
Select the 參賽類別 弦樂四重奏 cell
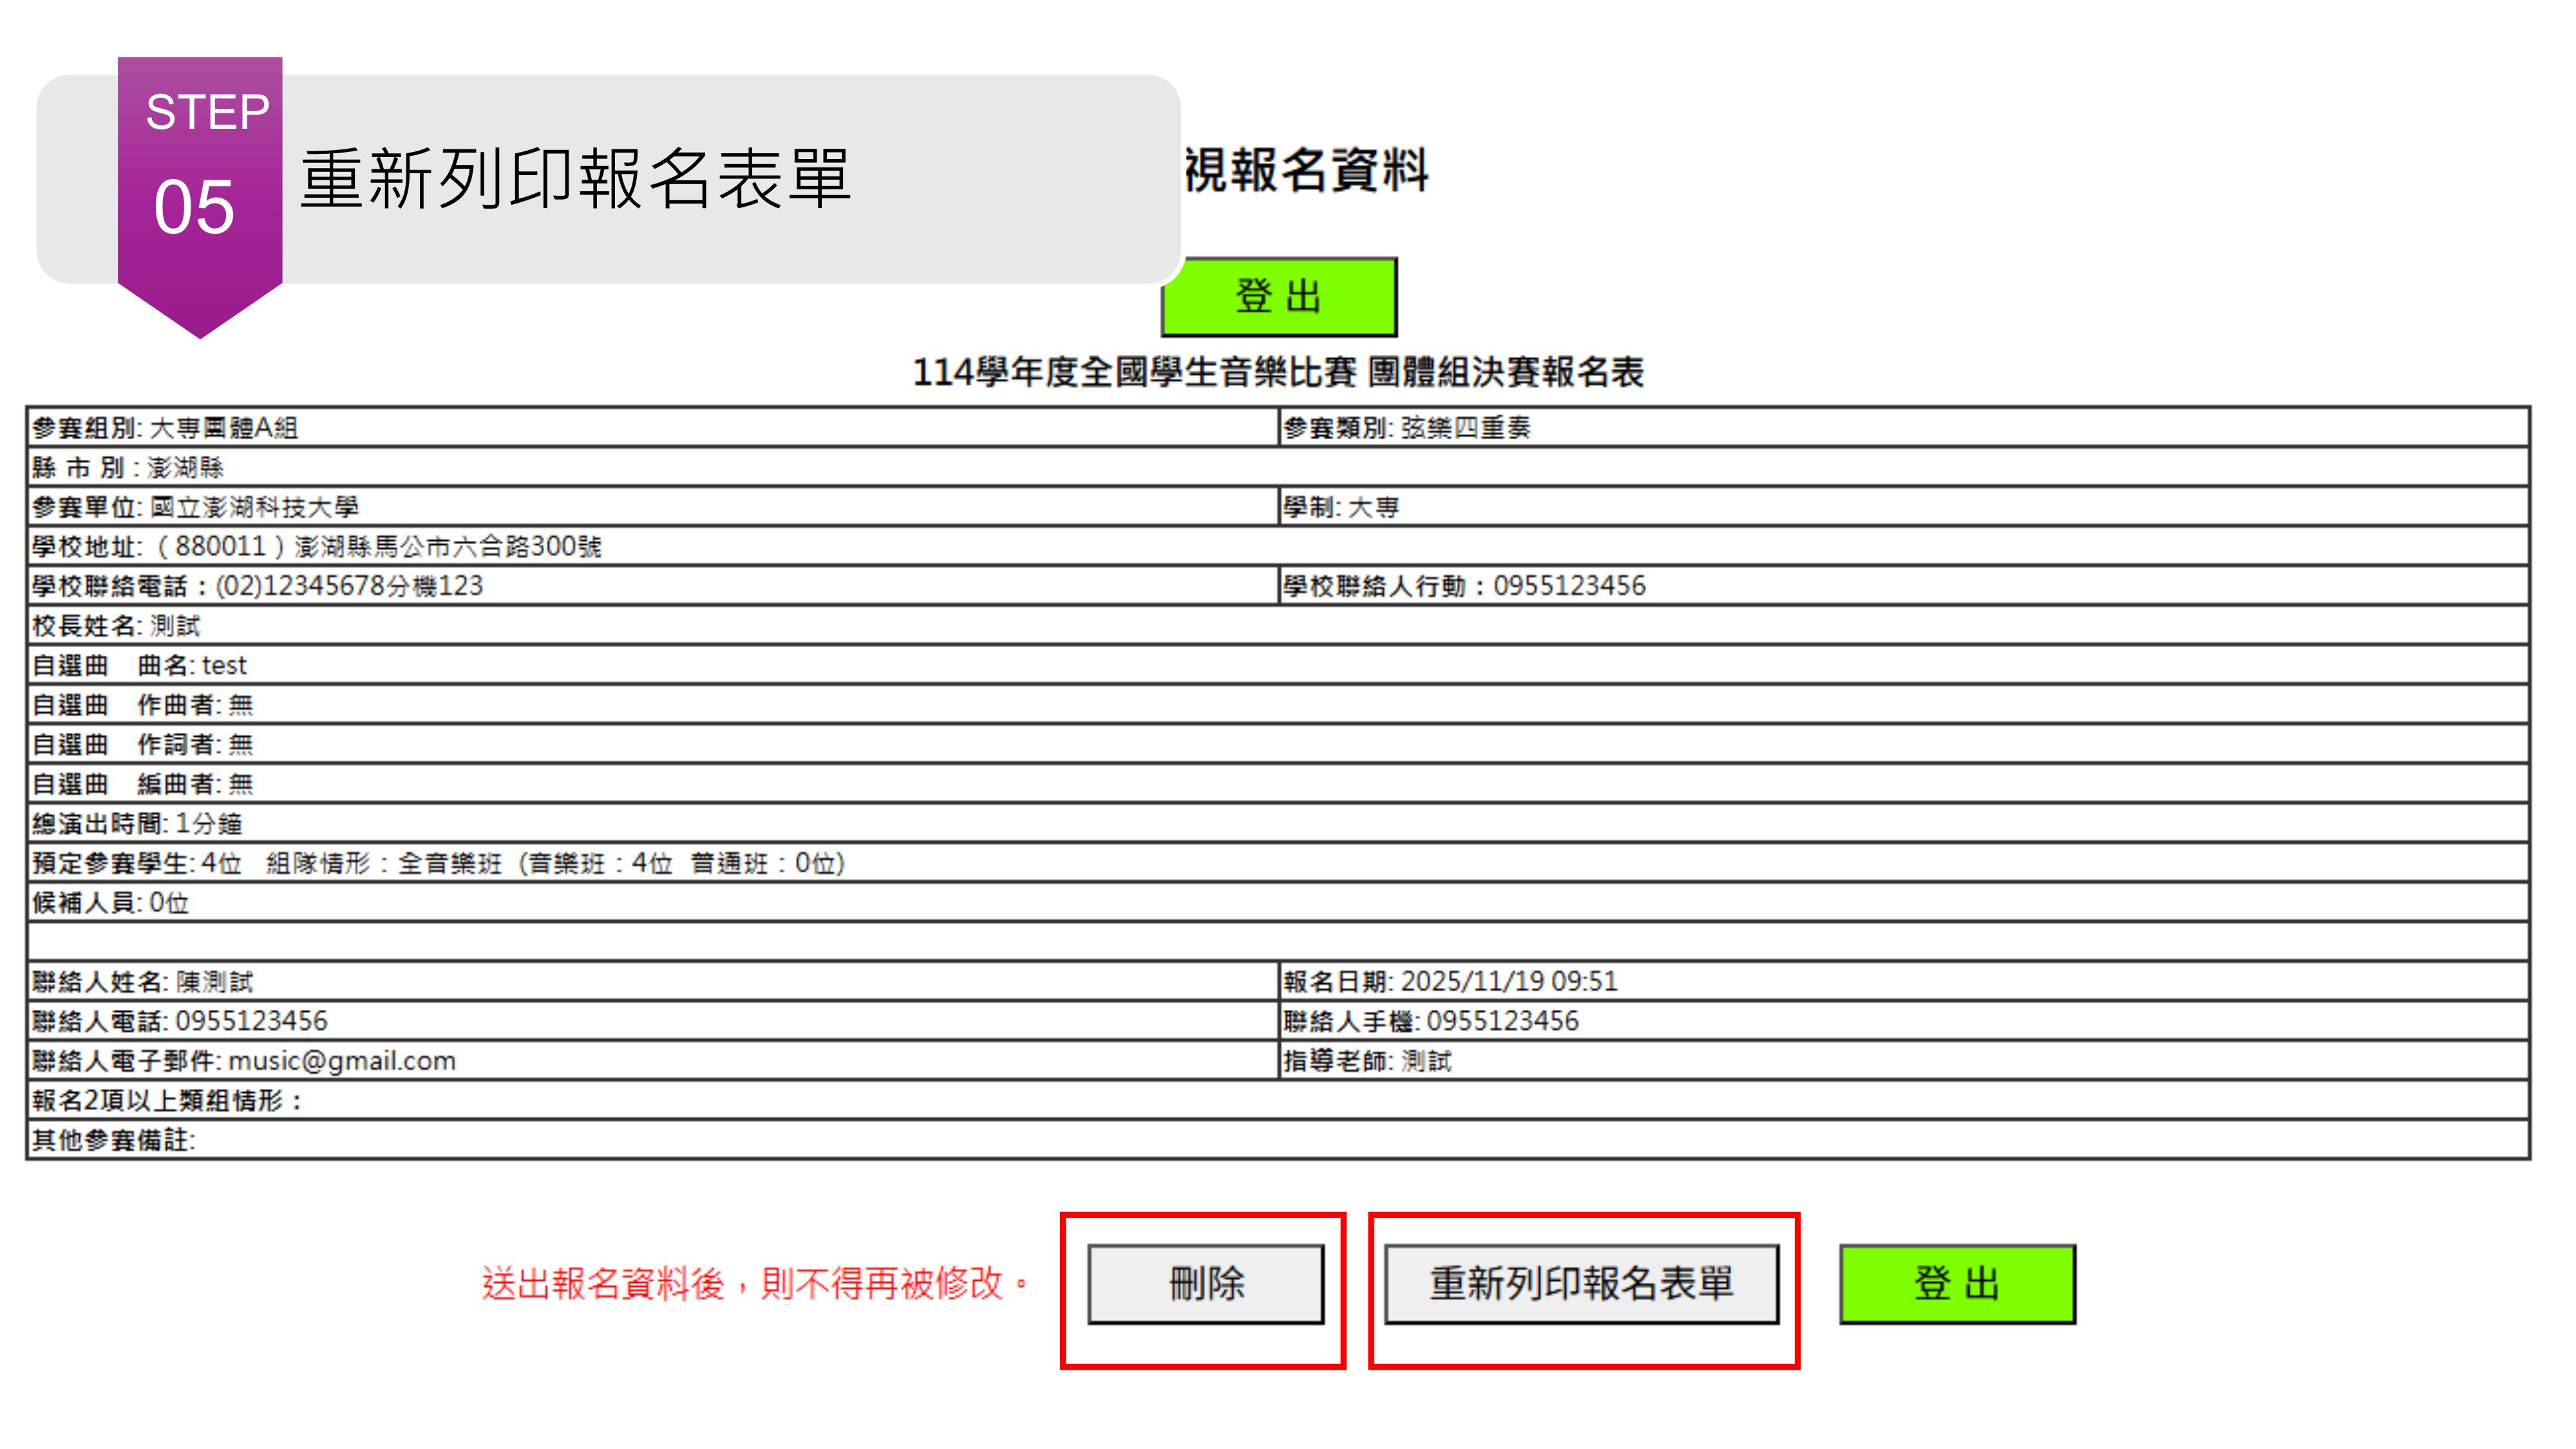(1406, 428)
